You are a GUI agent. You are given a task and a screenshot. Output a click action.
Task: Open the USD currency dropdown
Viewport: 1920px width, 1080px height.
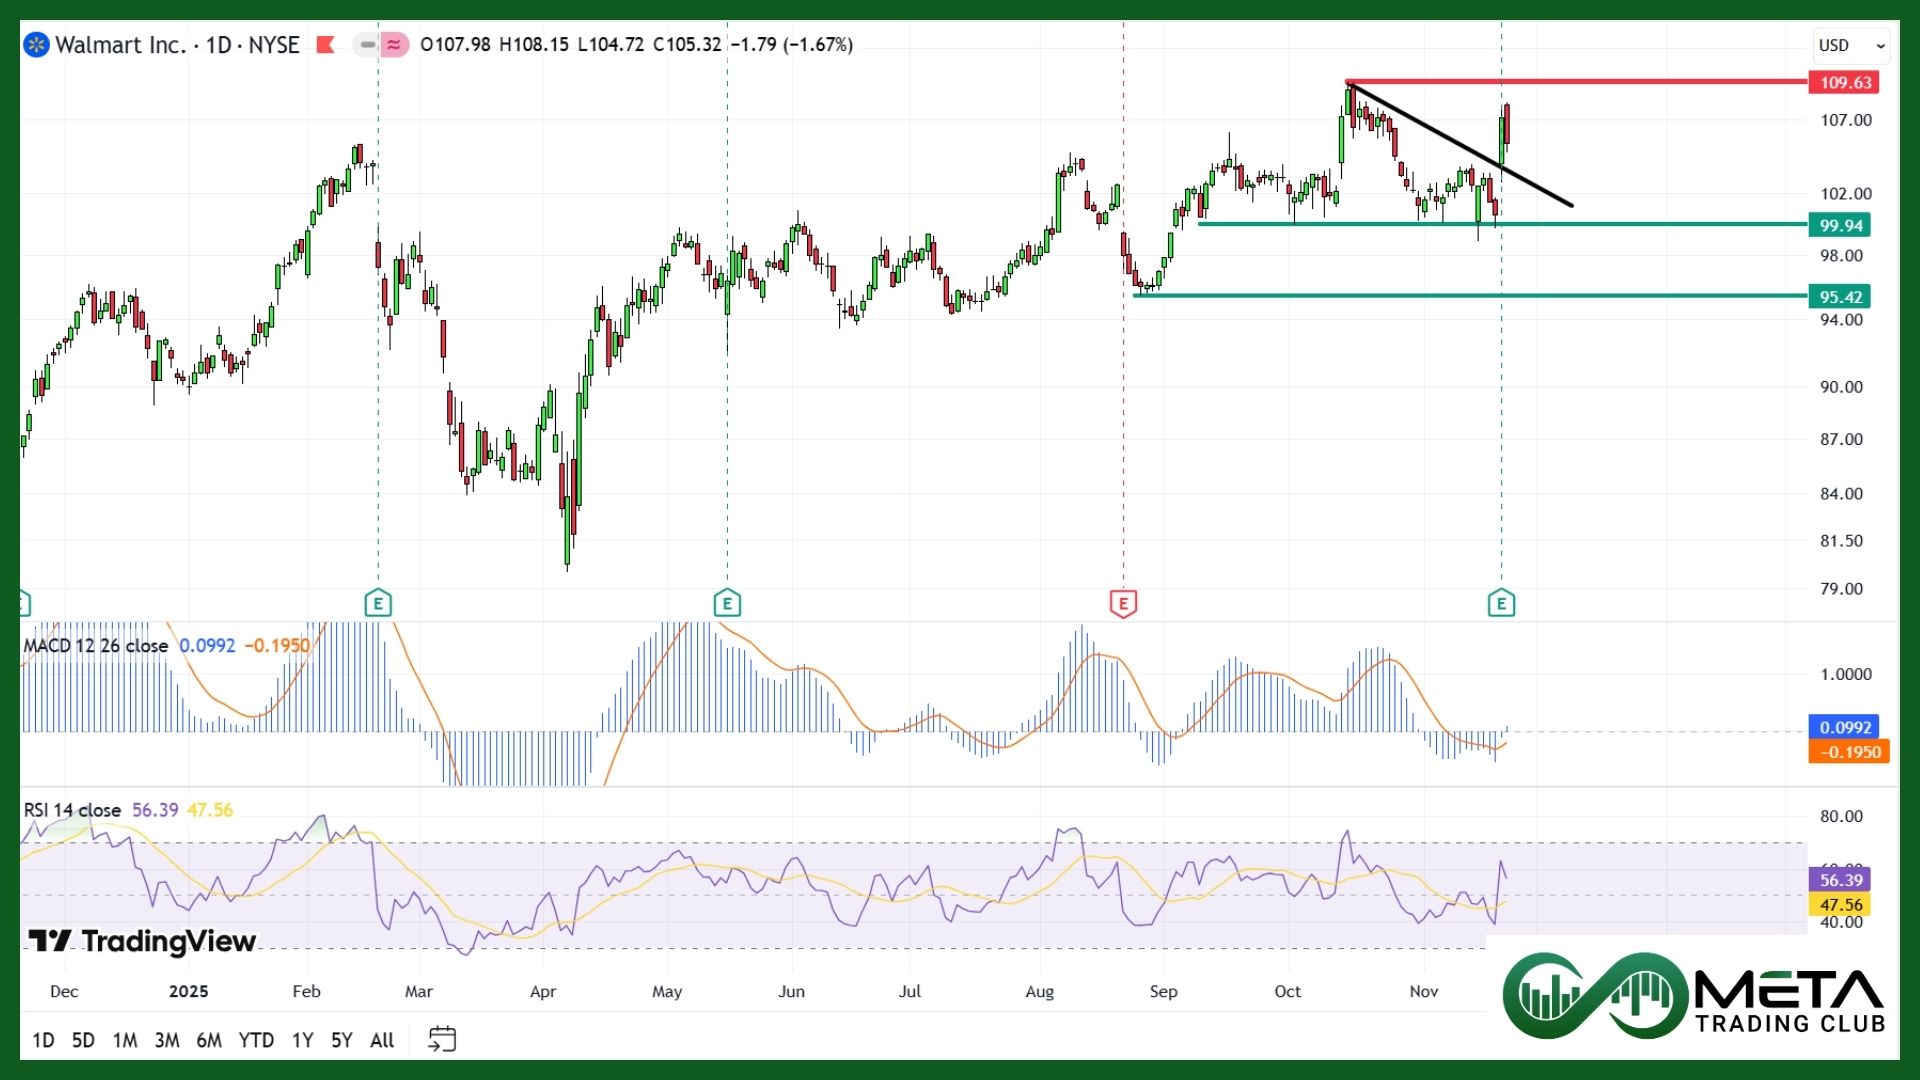(x=1851, y=45)
